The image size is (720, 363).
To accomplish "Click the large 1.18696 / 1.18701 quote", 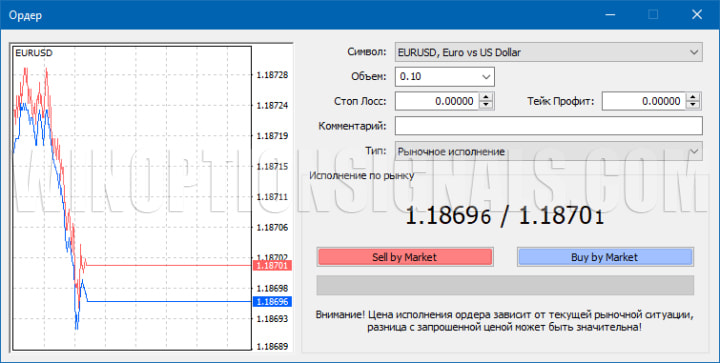I will [x=504, y=216].
